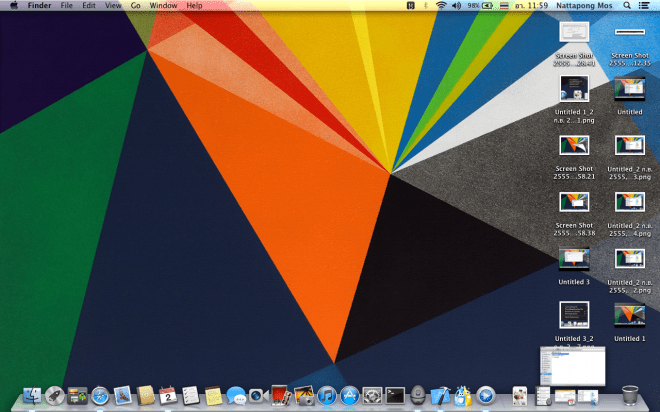Open the Trash in the dock
The width and height of the screenshot is (660, 412).
pyautogui.click(x=629, y=396)
